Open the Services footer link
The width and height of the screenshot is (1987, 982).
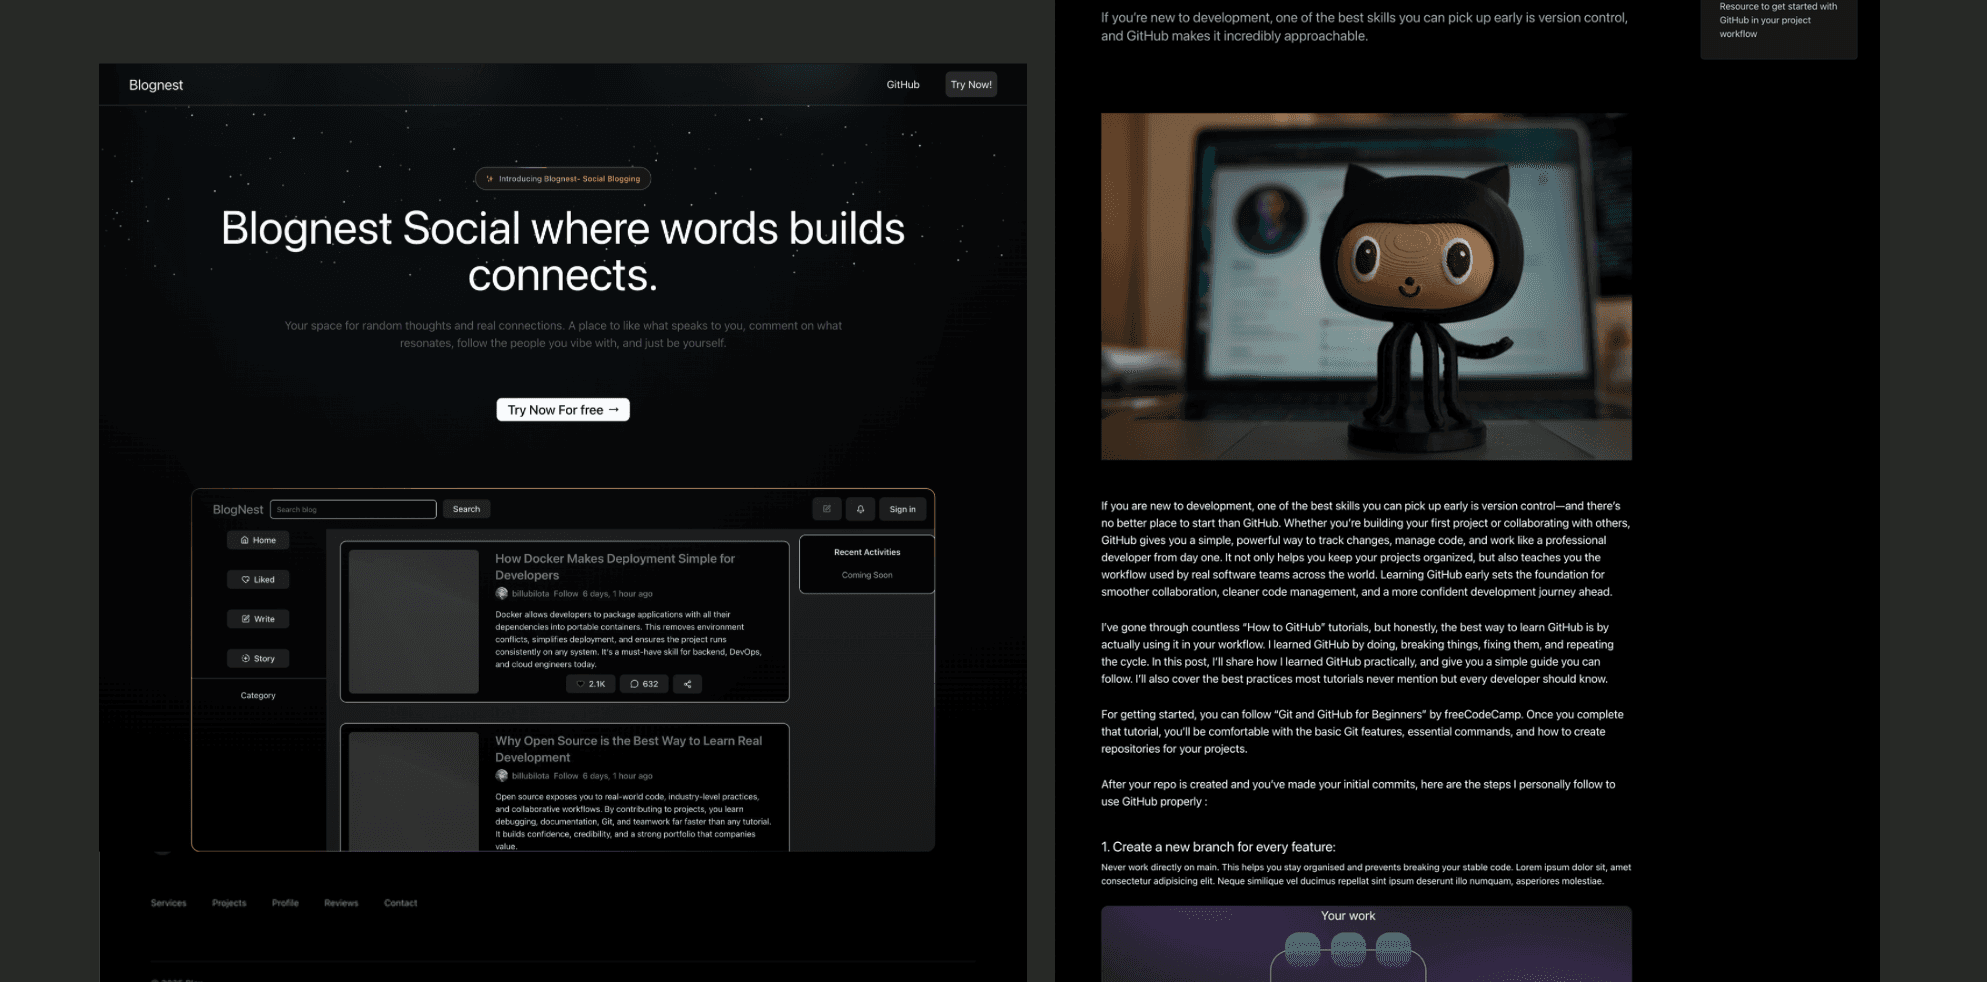pyautogui.click(x=168, y=903)
